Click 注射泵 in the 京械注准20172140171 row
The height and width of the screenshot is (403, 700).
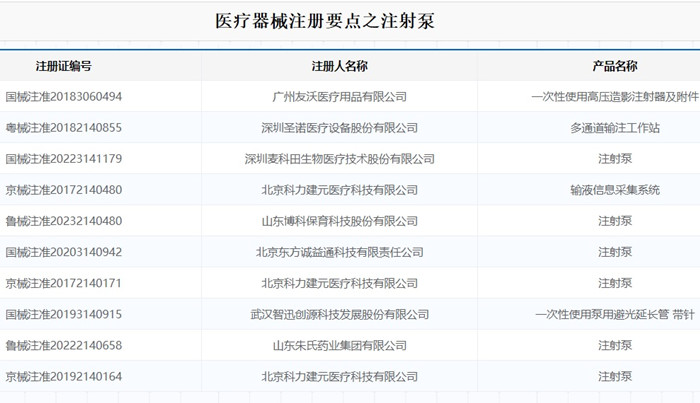[615, 283]
